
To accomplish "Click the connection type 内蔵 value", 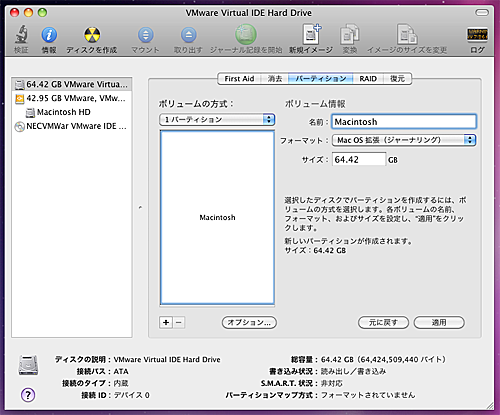I will click(x=121, y=383).
